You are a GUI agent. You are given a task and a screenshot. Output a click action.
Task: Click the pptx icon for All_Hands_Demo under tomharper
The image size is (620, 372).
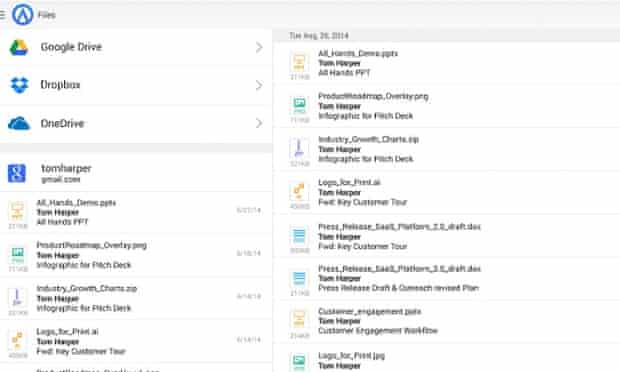pos(17,211)
